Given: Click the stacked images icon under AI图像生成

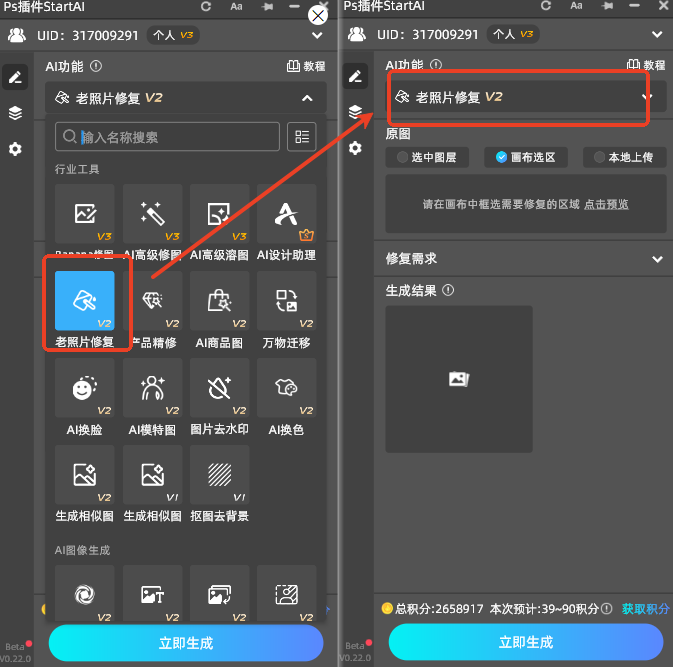Looking at the screenshot, I should [x=219, y=594].
